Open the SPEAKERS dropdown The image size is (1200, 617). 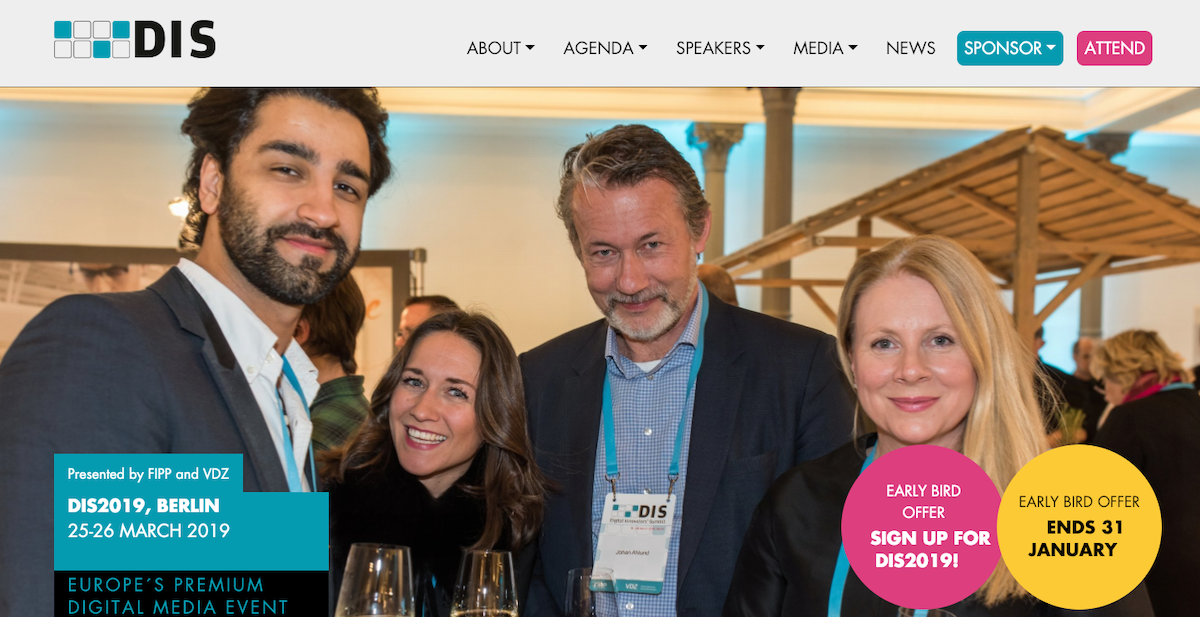click(x=720, y=48)
